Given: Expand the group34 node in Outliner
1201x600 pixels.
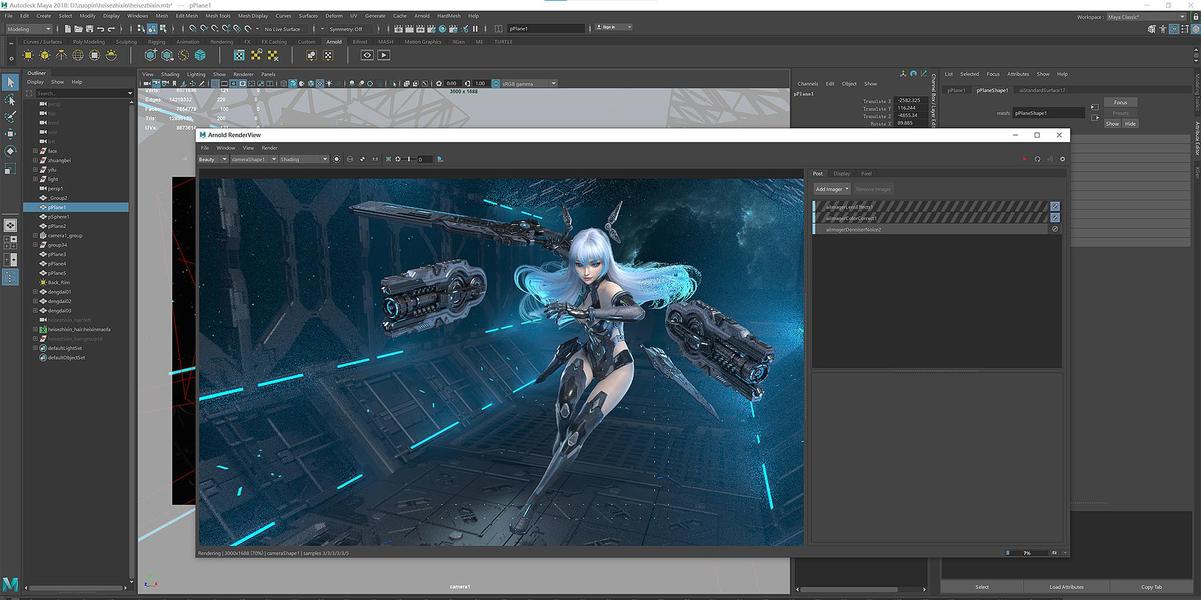Looking at the screenshot, I should (36, 245).
